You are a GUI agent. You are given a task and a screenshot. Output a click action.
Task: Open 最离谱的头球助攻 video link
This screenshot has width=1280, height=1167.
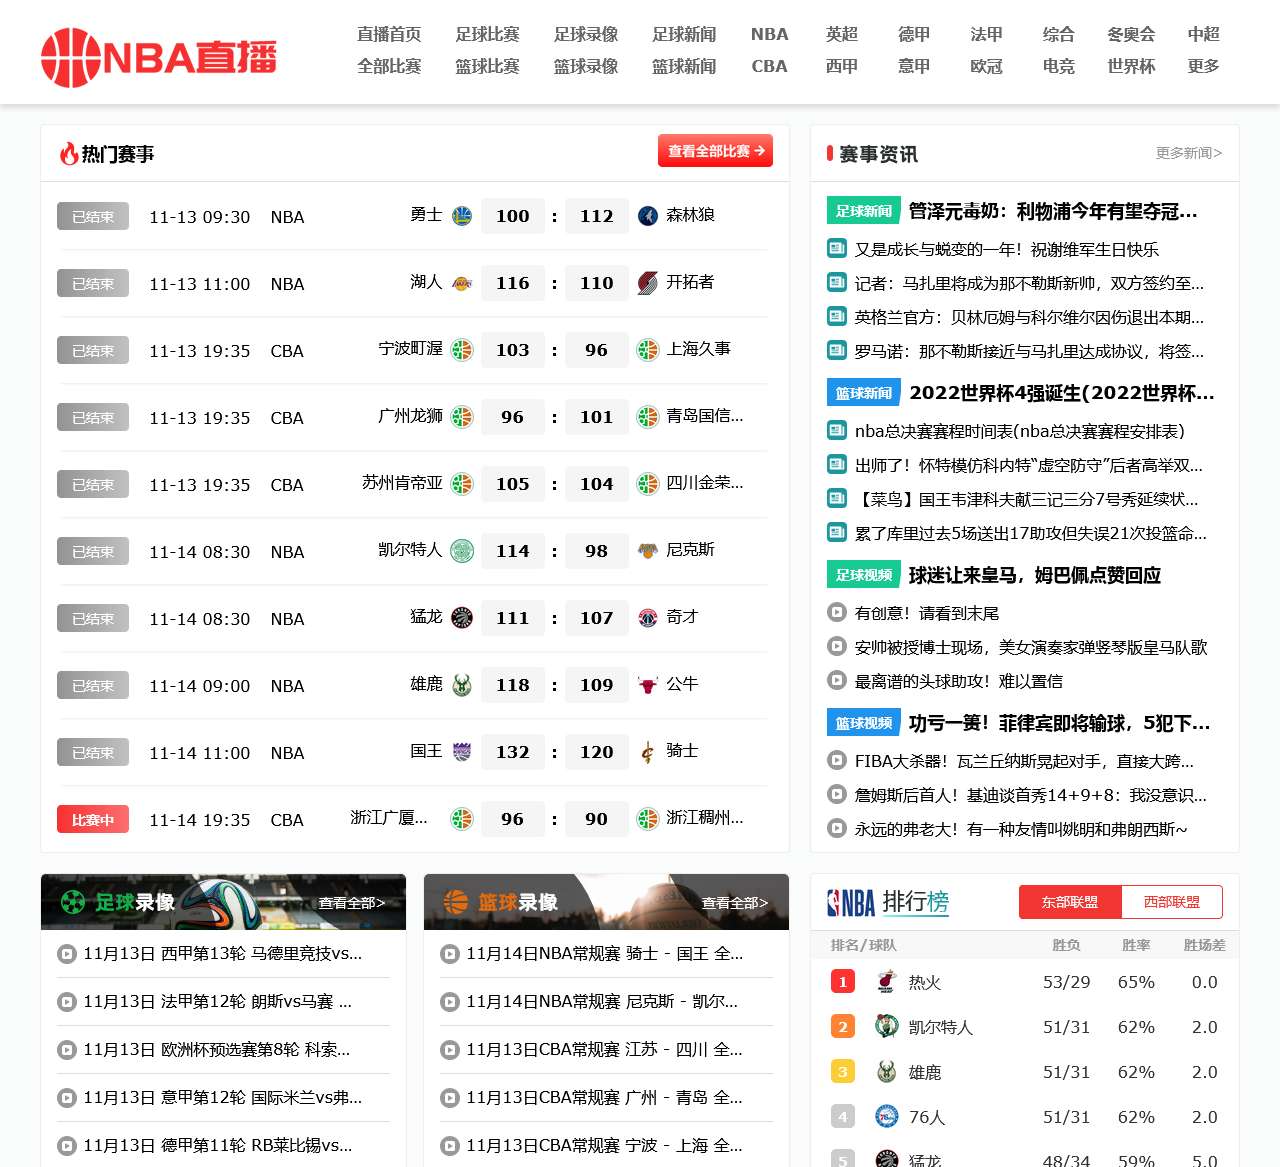tap(959, 681)
